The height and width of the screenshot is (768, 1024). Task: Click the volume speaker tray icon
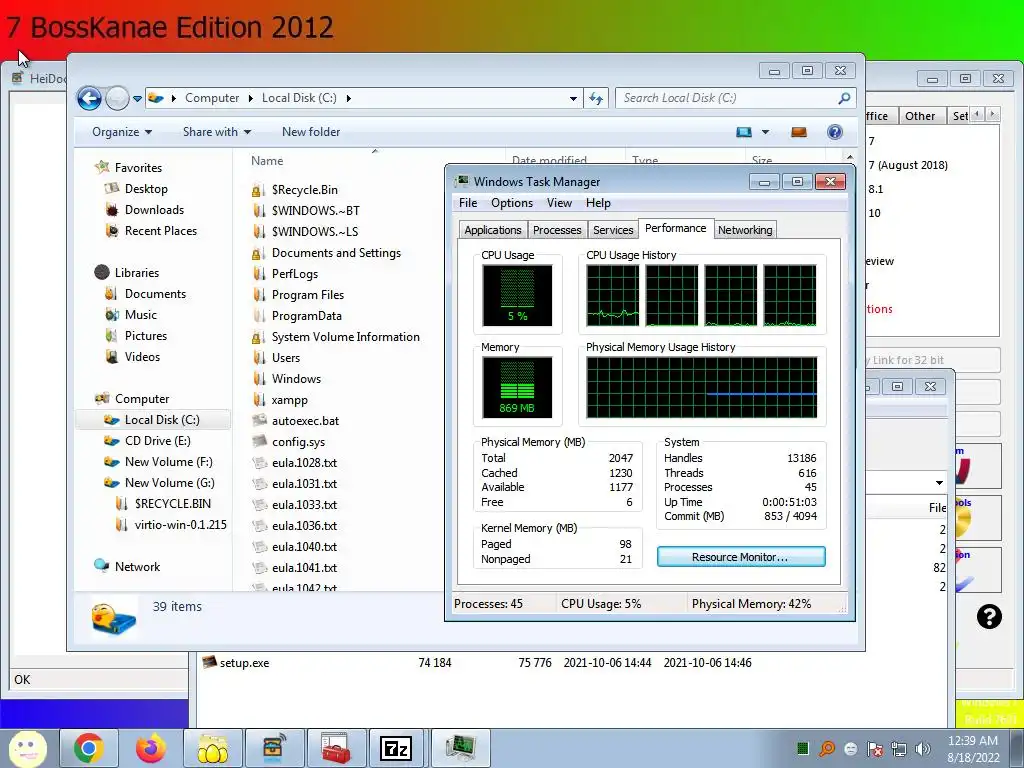923,749
